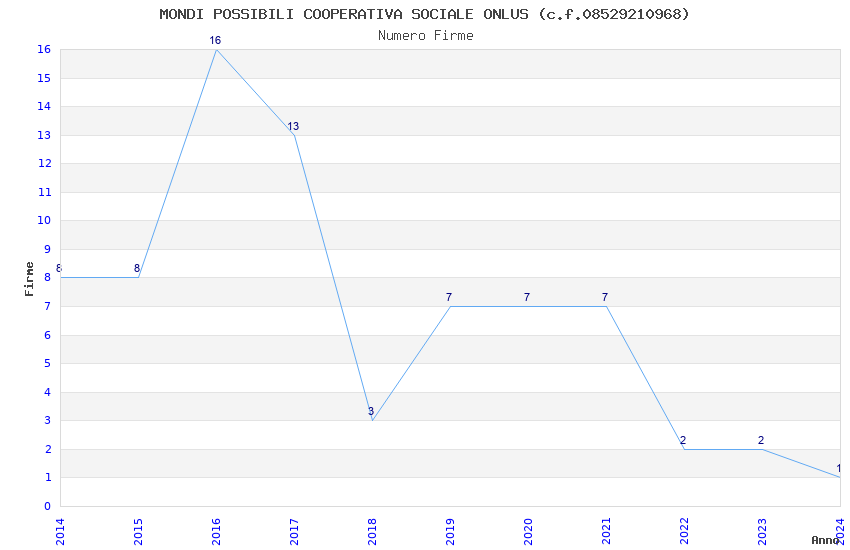Viewport: 850px width, 550px height.
Task: Click the x-axis year label 2016
Action: coord(216,532)
